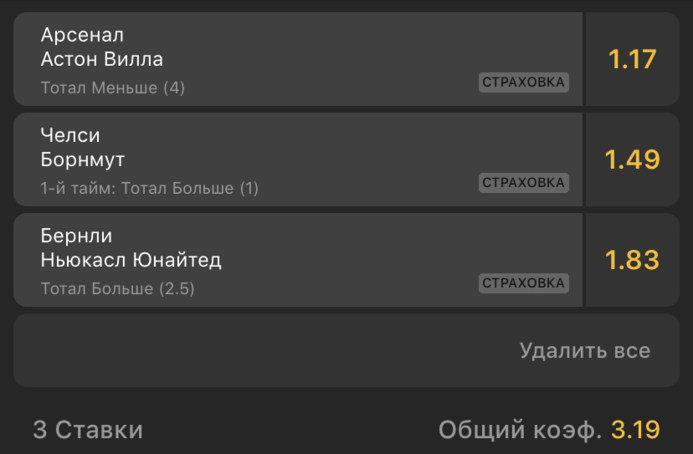Tap the Борнмут team name
Image resolution: width=693 pixels, height=454 pixels.
tap(82, 160)
